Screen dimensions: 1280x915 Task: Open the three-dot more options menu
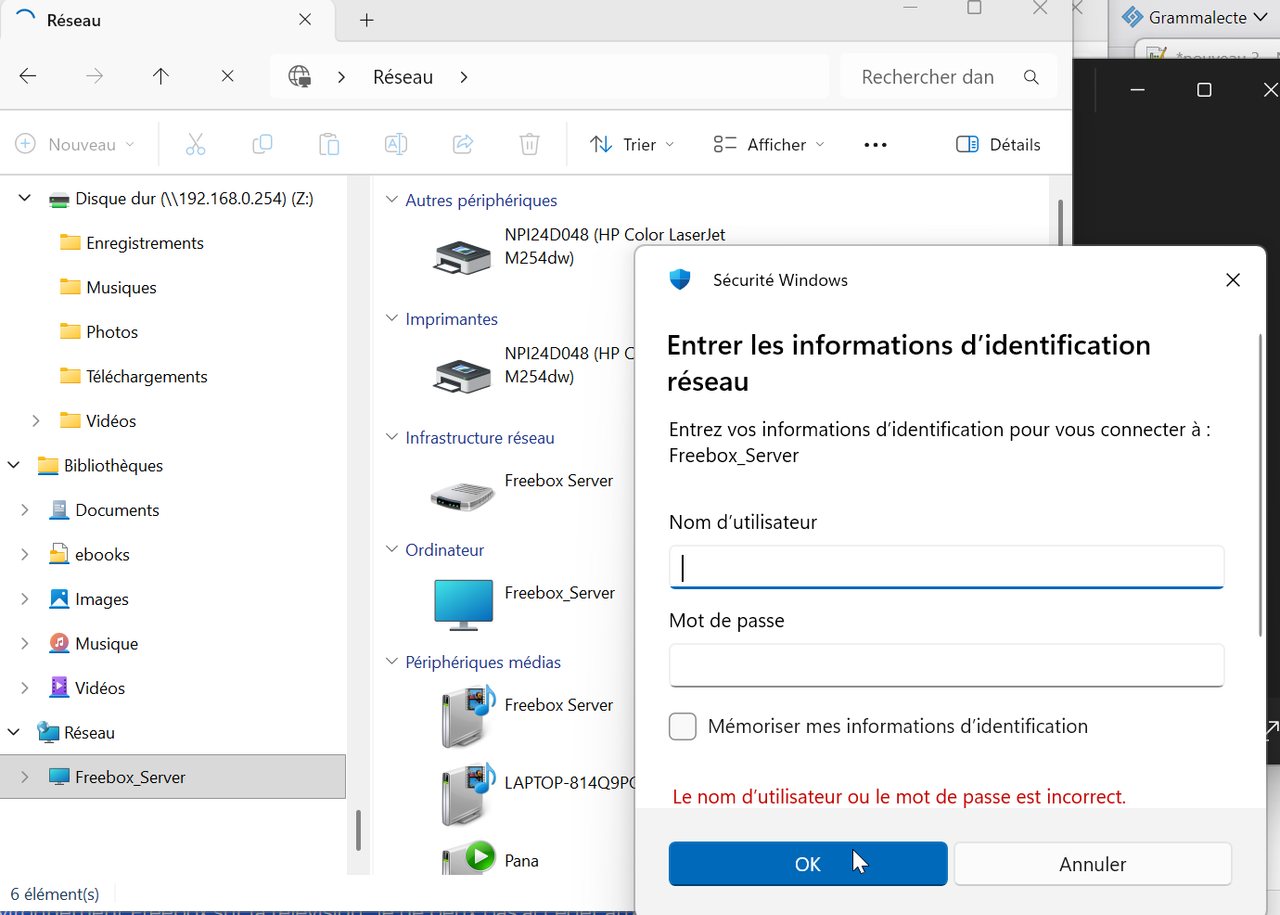tap(875, 145)
